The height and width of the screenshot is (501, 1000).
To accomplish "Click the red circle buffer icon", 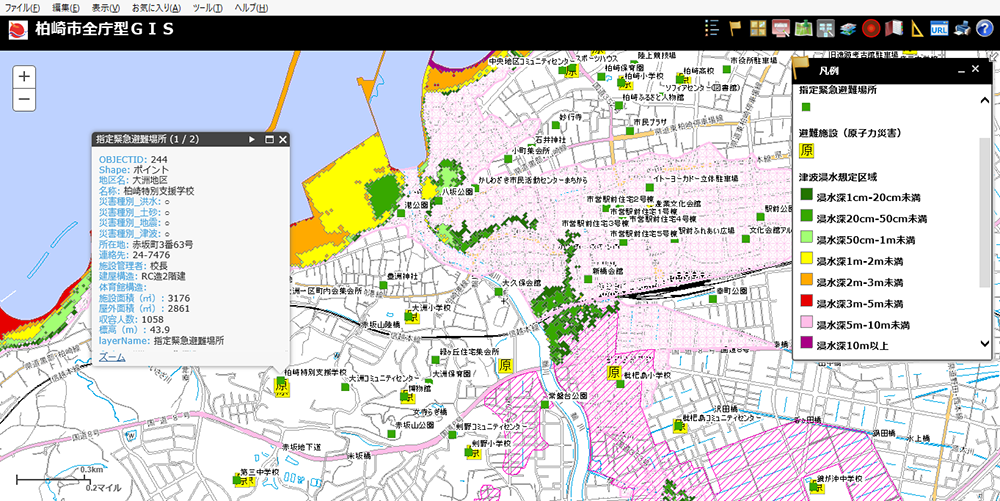I will coord(871,28).
